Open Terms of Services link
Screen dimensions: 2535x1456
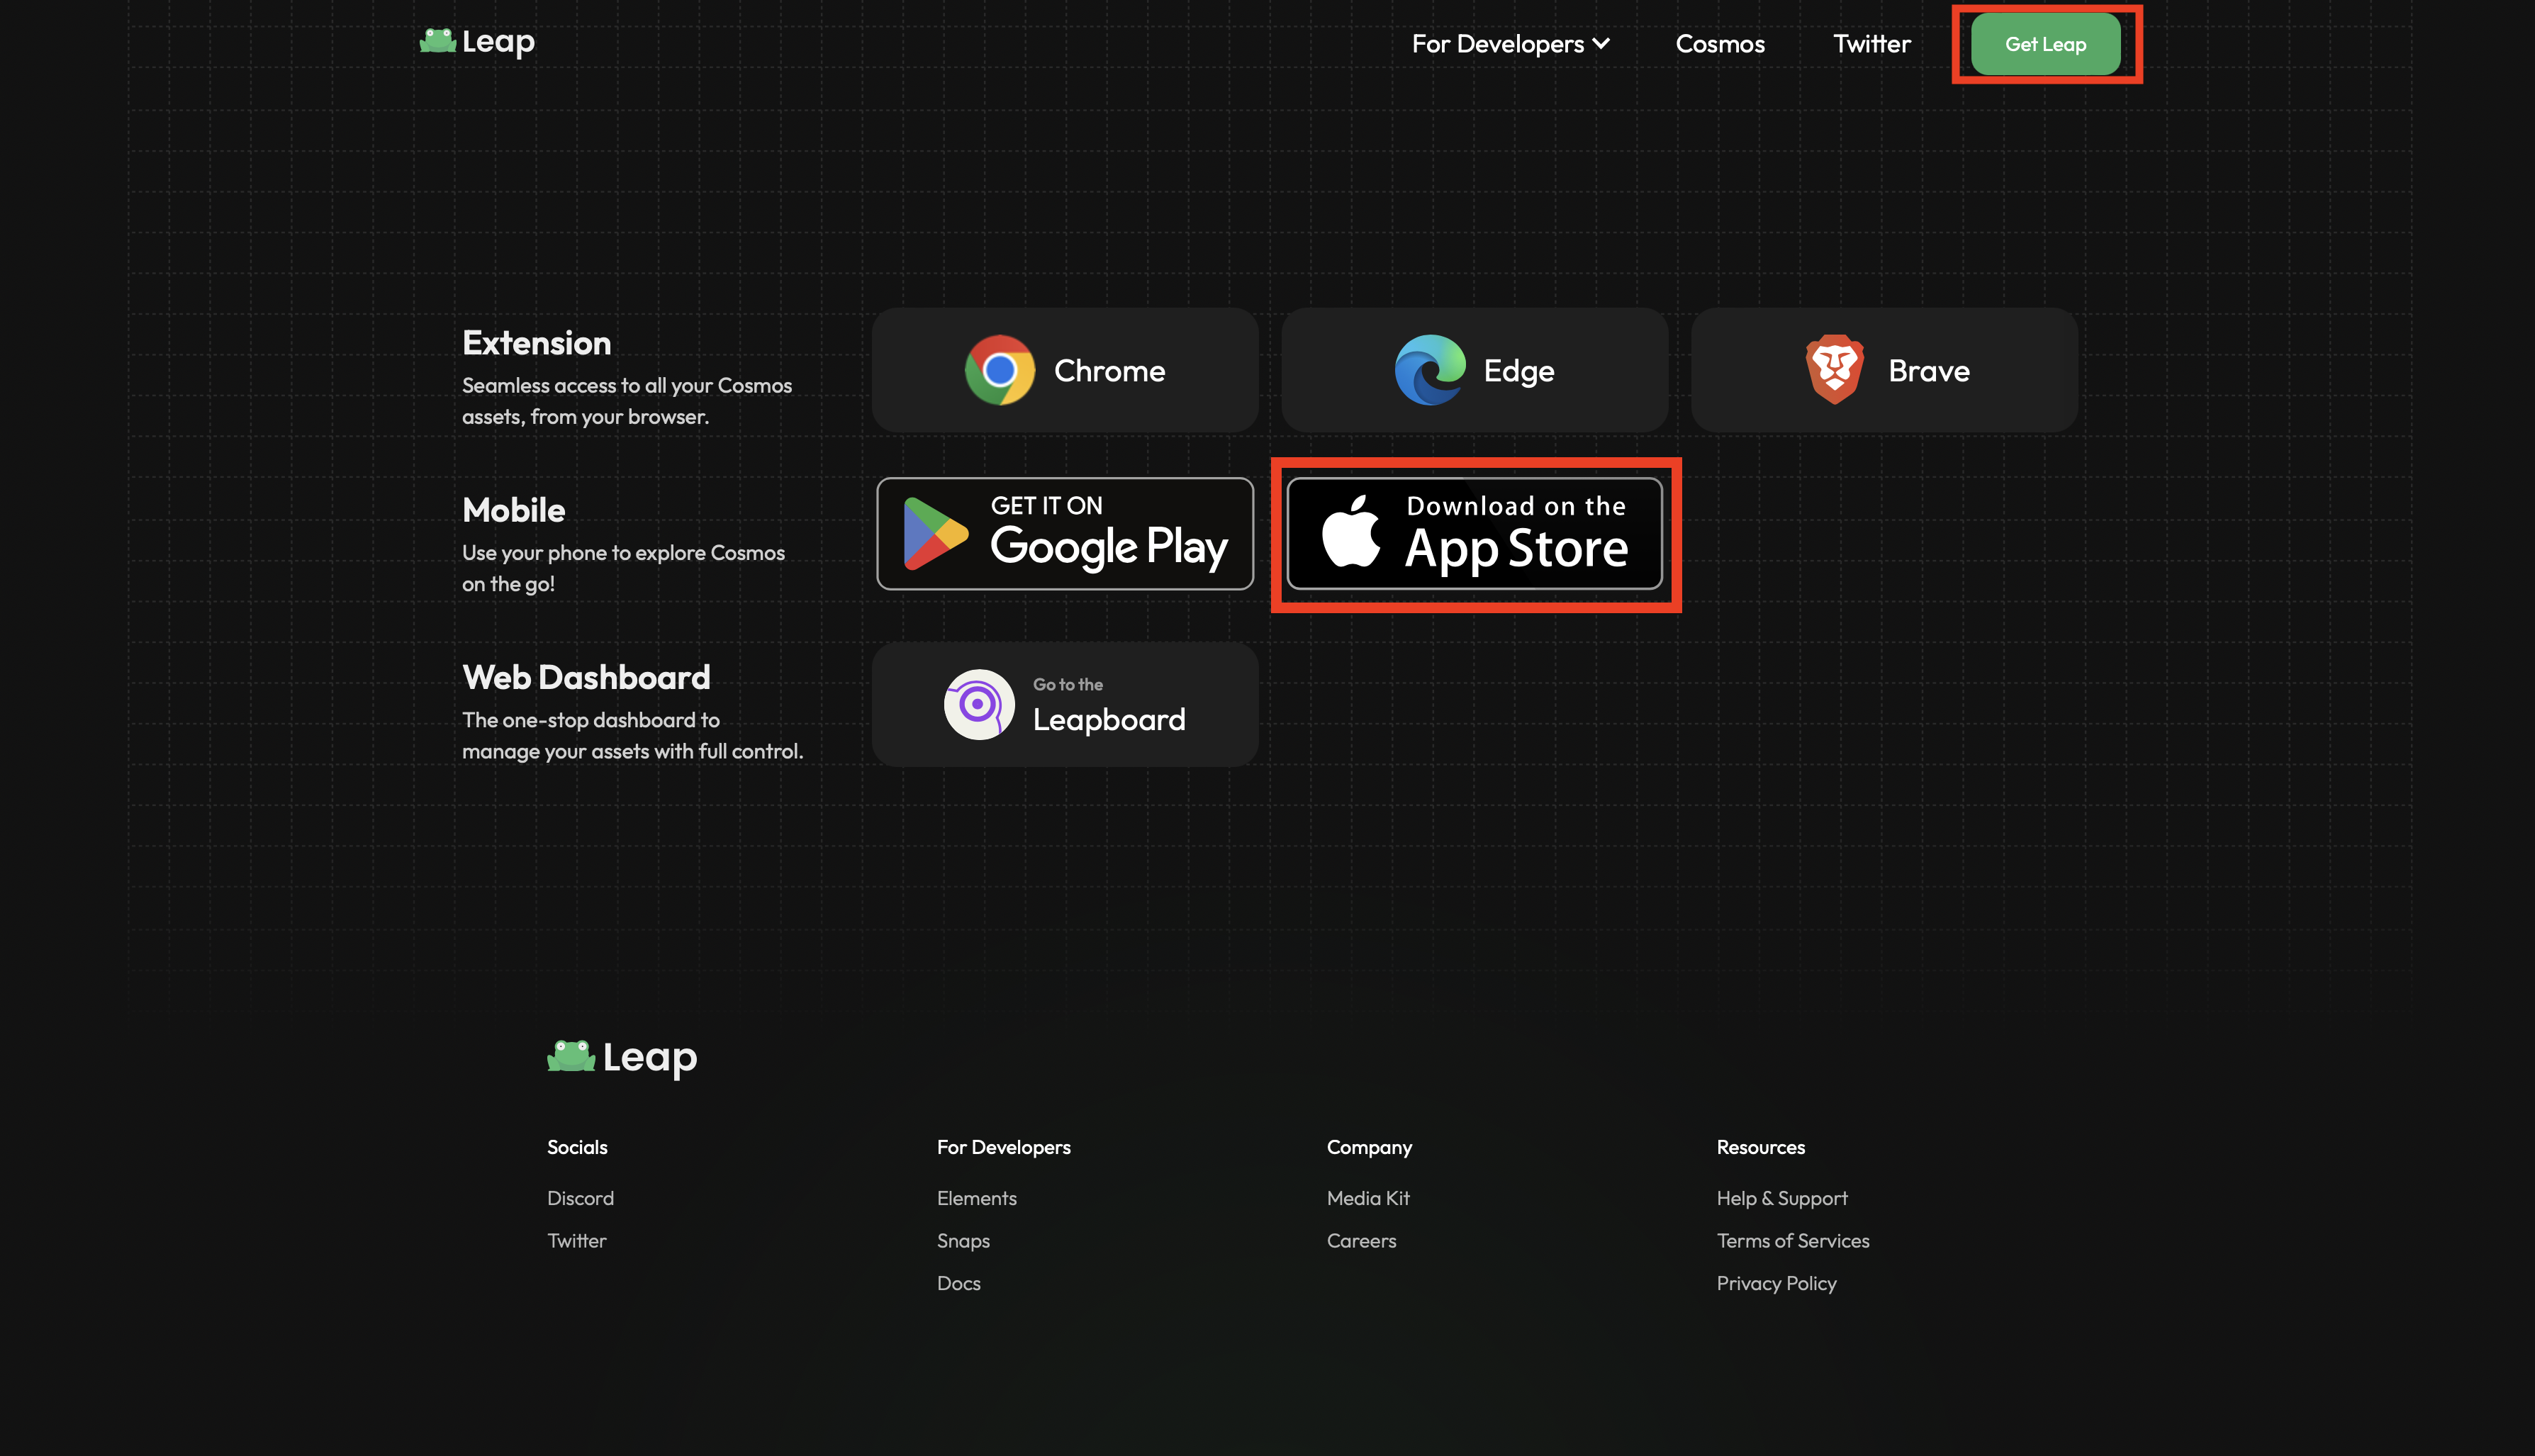(1793, 1241)
